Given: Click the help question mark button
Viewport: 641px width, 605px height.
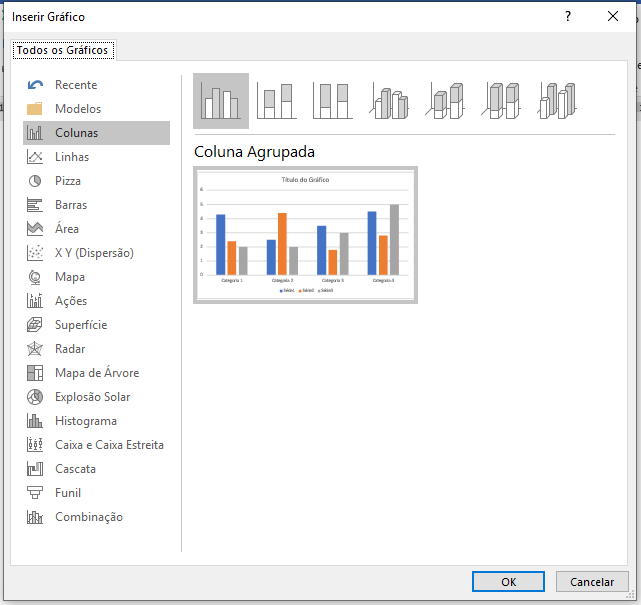Looking at the screenshot, I should point(568,16).
